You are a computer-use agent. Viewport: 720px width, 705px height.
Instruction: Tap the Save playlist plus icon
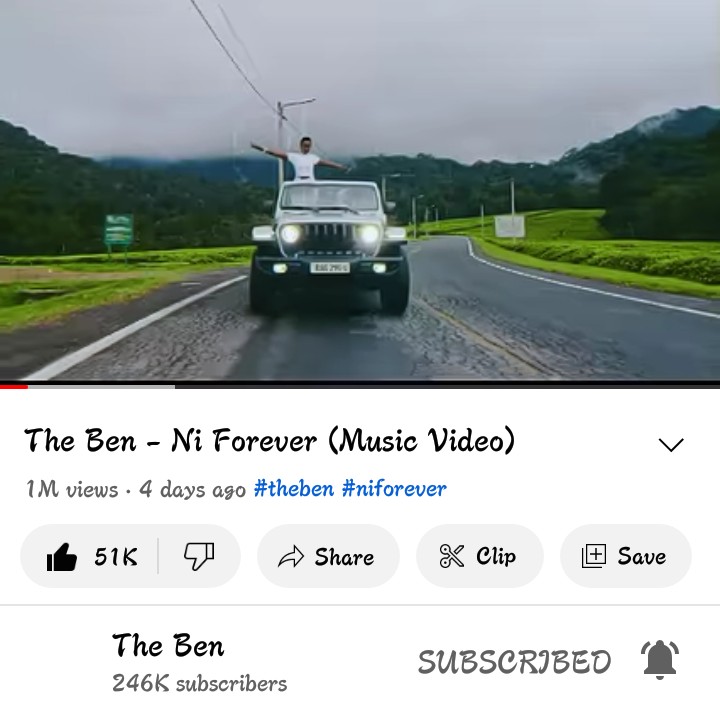[x=594, y=556]
